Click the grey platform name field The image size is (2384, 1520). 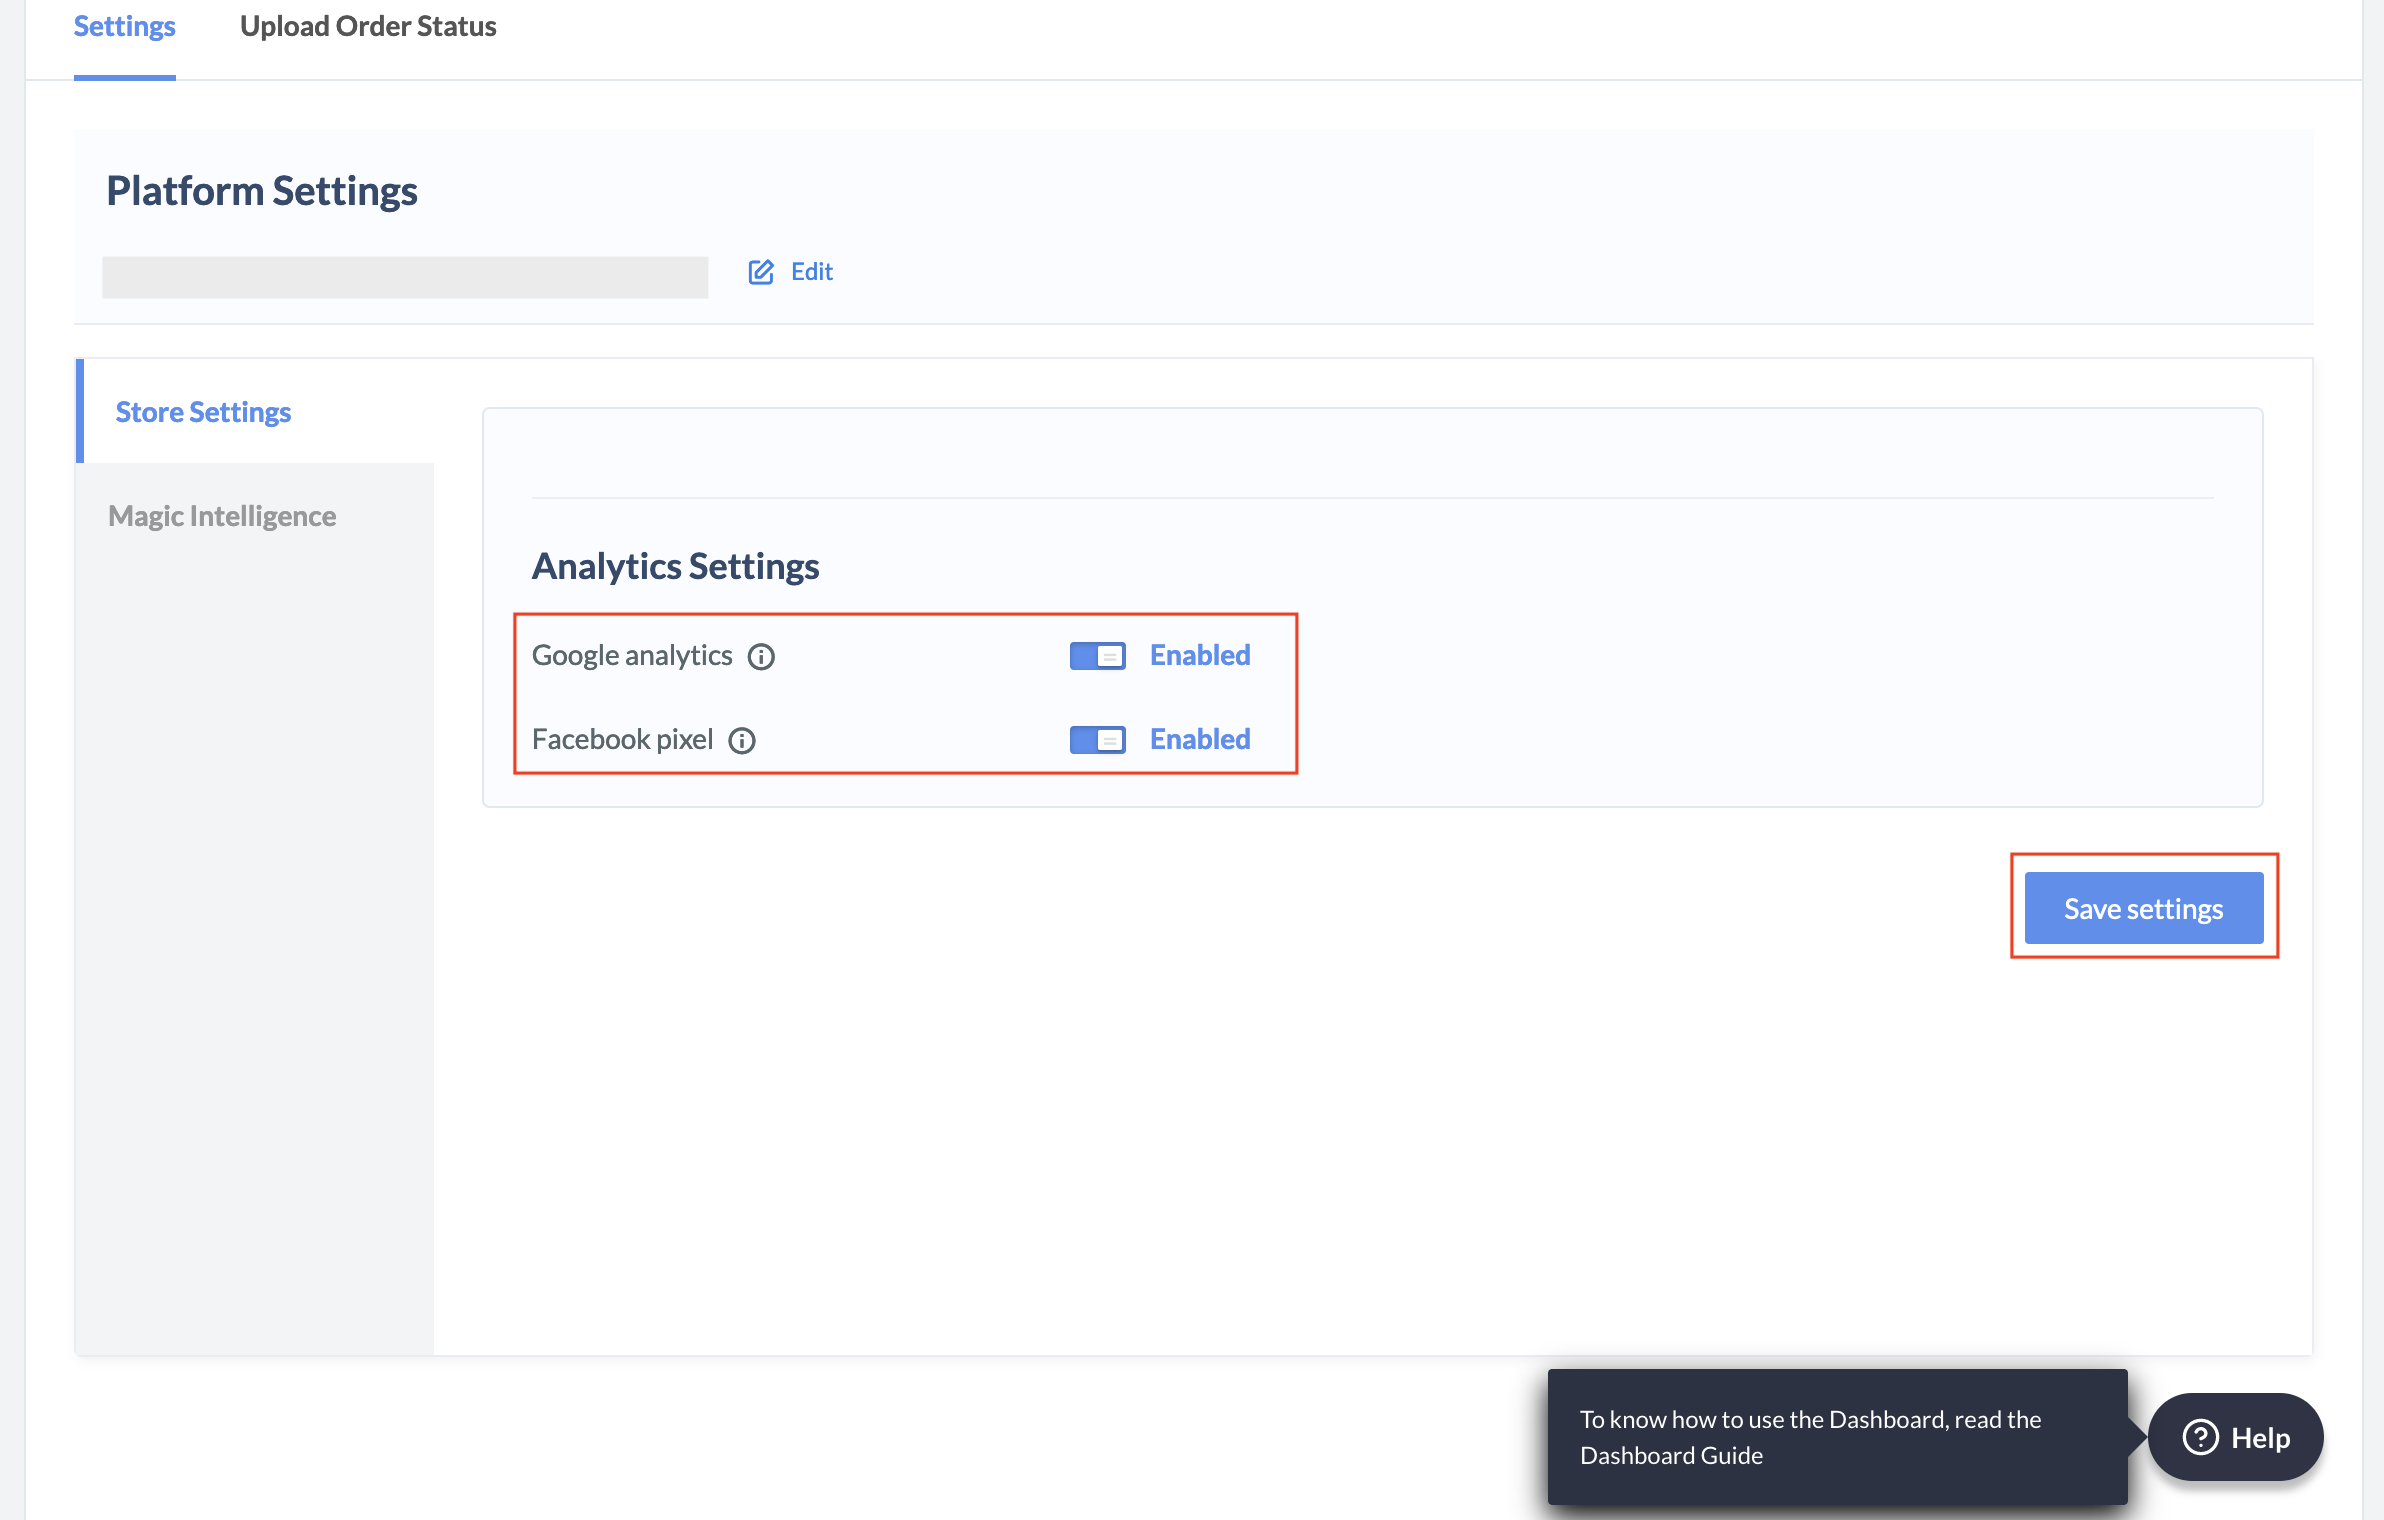pos(405,277)
